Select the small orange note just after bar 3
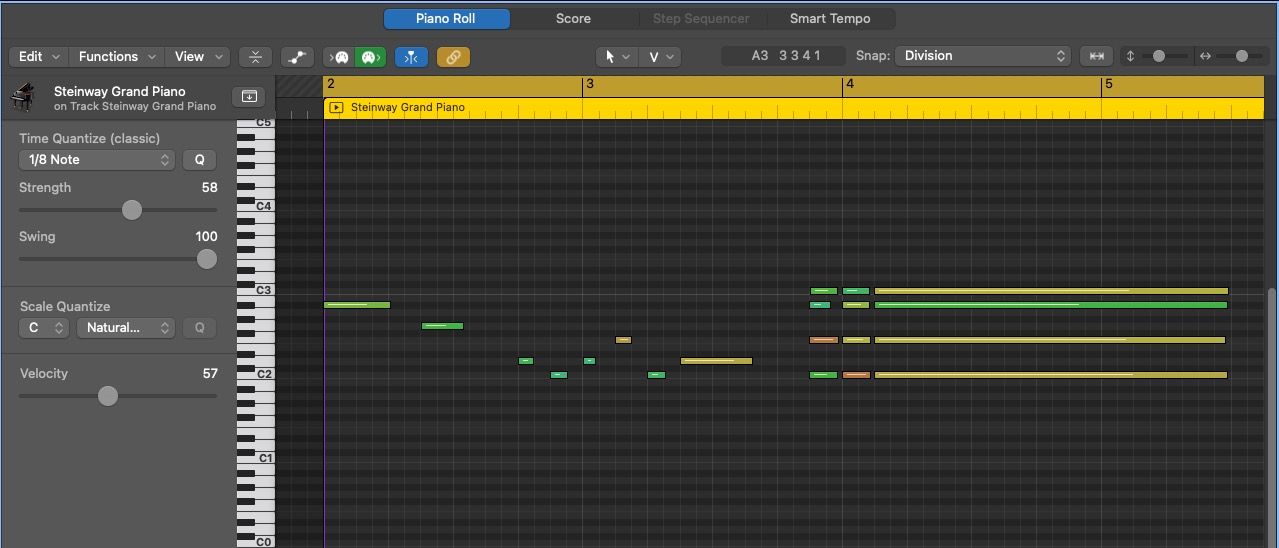The image size is (1279, 548). [623, 340]
